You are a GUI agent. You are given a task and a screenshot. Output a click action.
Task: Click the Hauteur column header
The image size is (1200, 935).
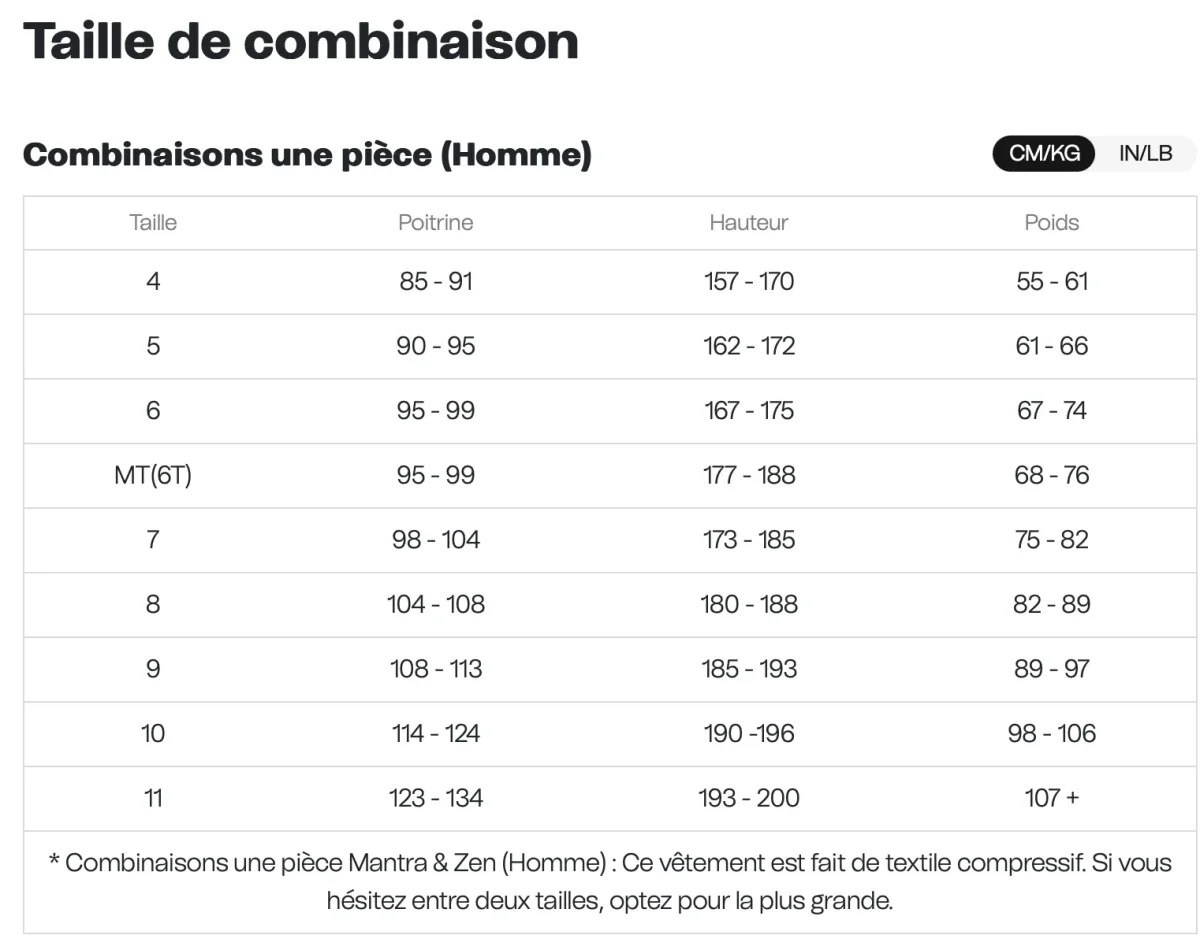pyautogui.click(x=749, y=223)
